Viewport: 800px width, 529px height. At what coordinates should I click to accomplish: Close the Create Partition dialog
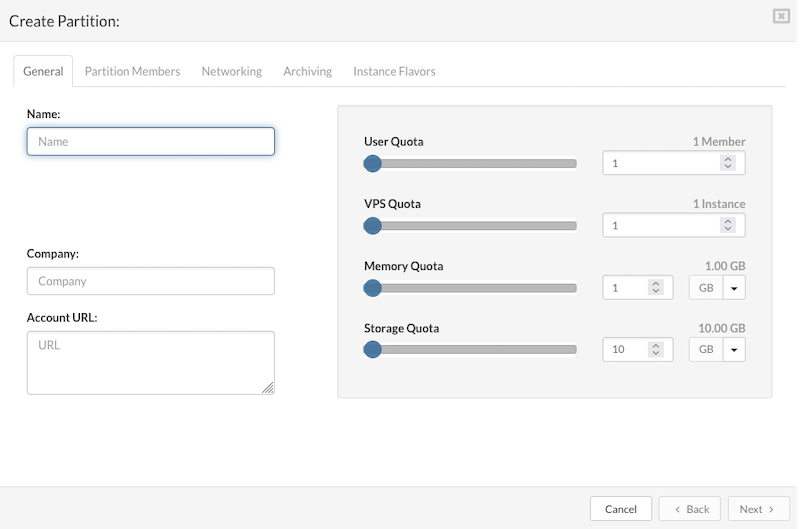pyautogui.click(x=780, y=16)
